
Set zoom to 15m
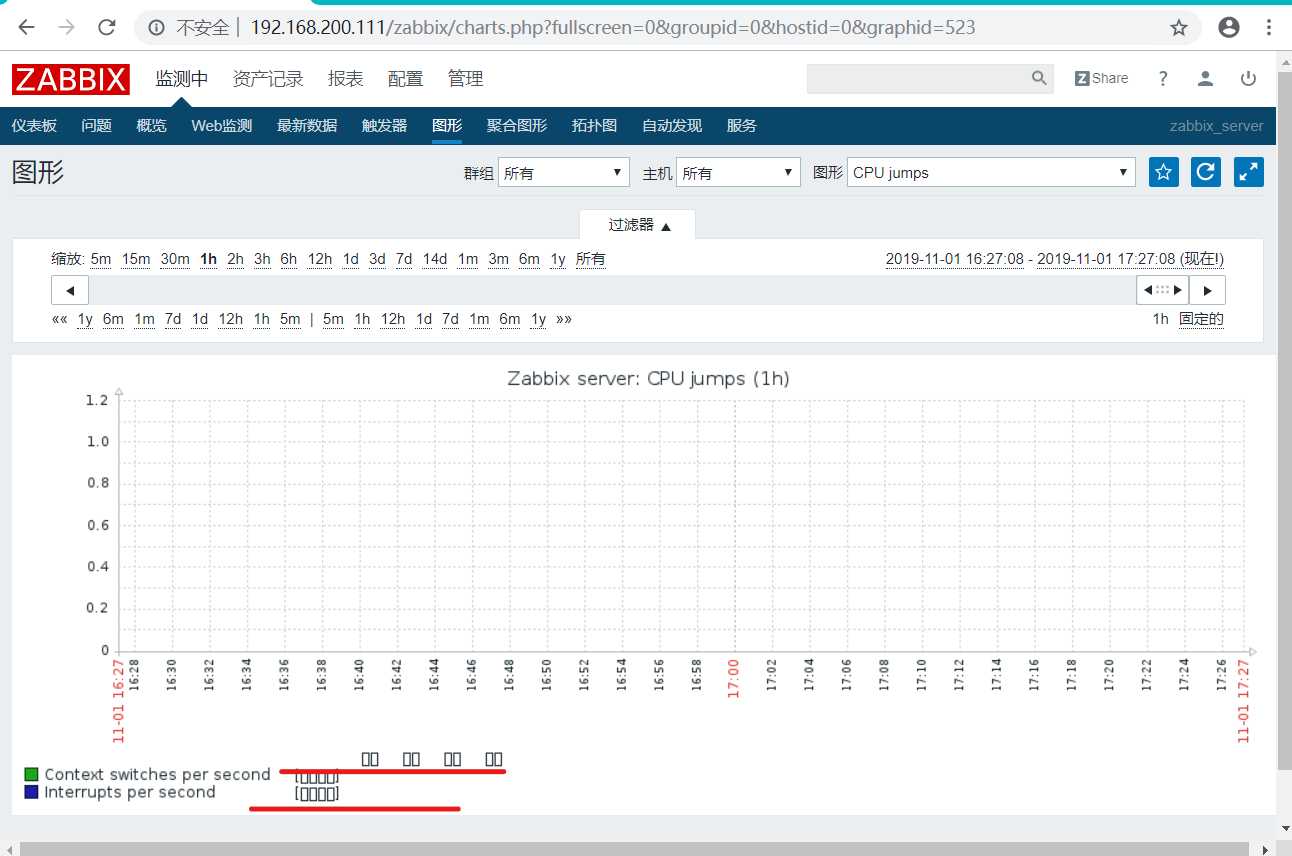click(x=136, y=259)
